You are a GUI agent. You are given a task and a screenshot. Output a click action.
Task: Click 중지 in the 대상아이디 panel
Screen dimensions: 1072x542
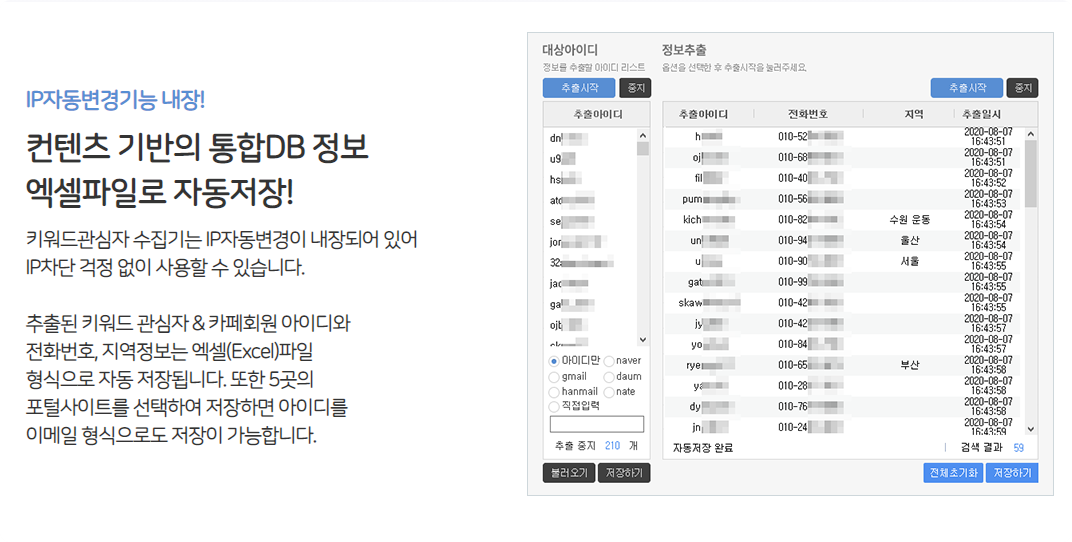pos(635,88)
